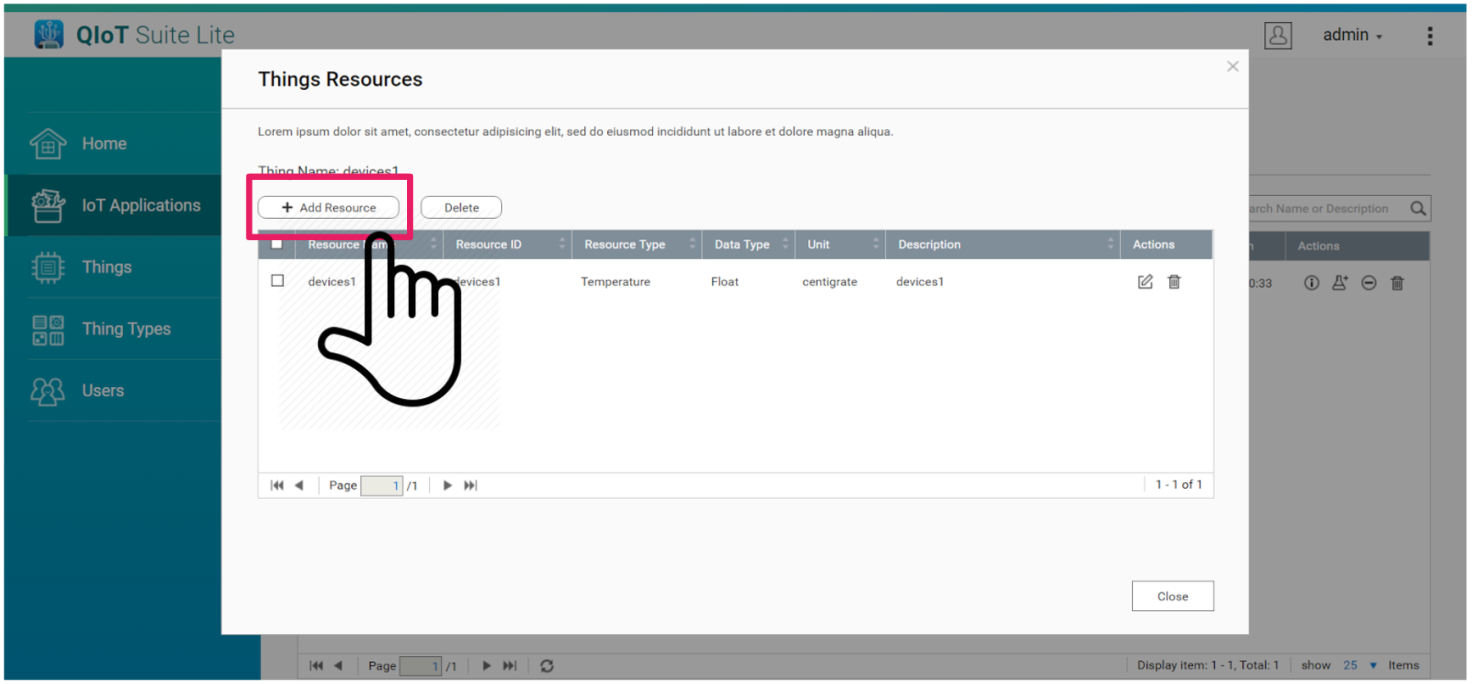The height and width of the screenshot is (684, 1472).
Task: Toggle the select-all checkbox in table header
Action: coord(277,244)
